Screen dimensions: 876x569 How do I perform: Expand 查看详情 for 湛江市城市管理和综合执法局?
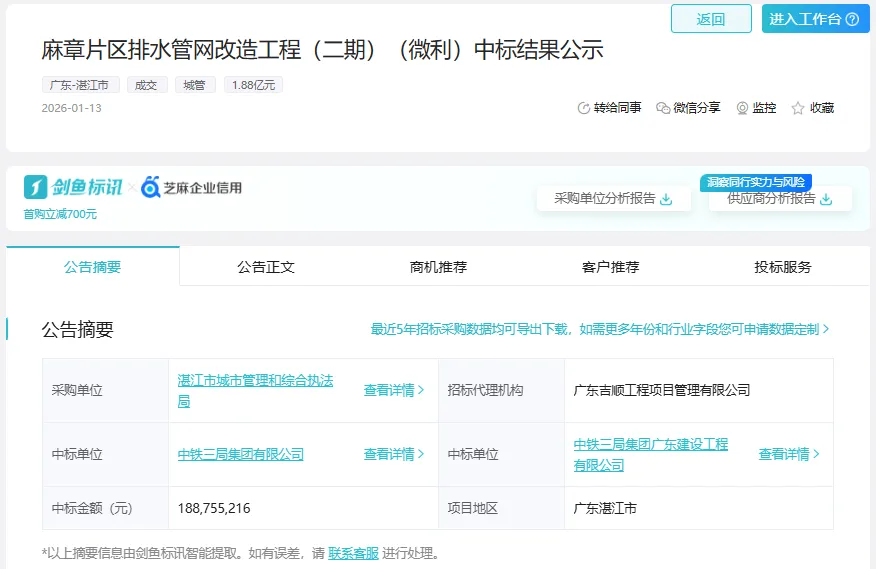[393, 391]
